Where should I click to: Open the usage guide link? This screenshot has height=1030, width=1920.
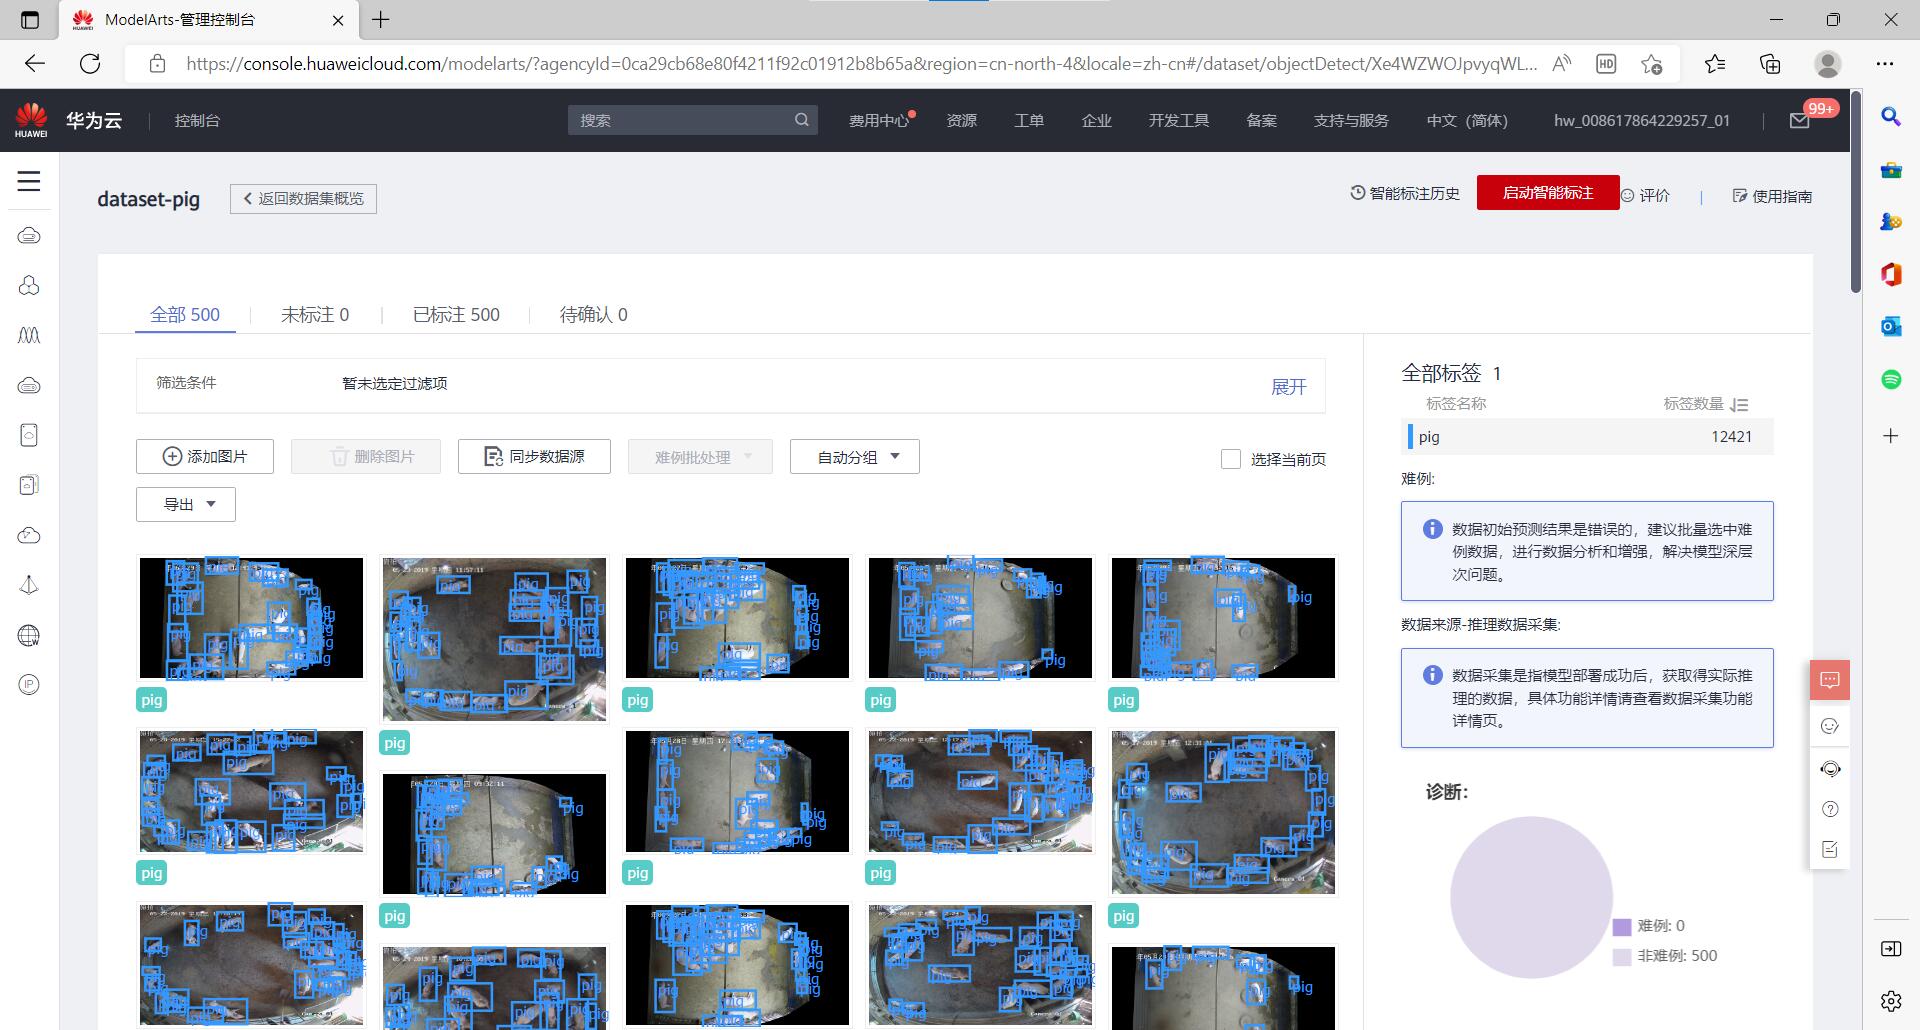(1772, 196)
